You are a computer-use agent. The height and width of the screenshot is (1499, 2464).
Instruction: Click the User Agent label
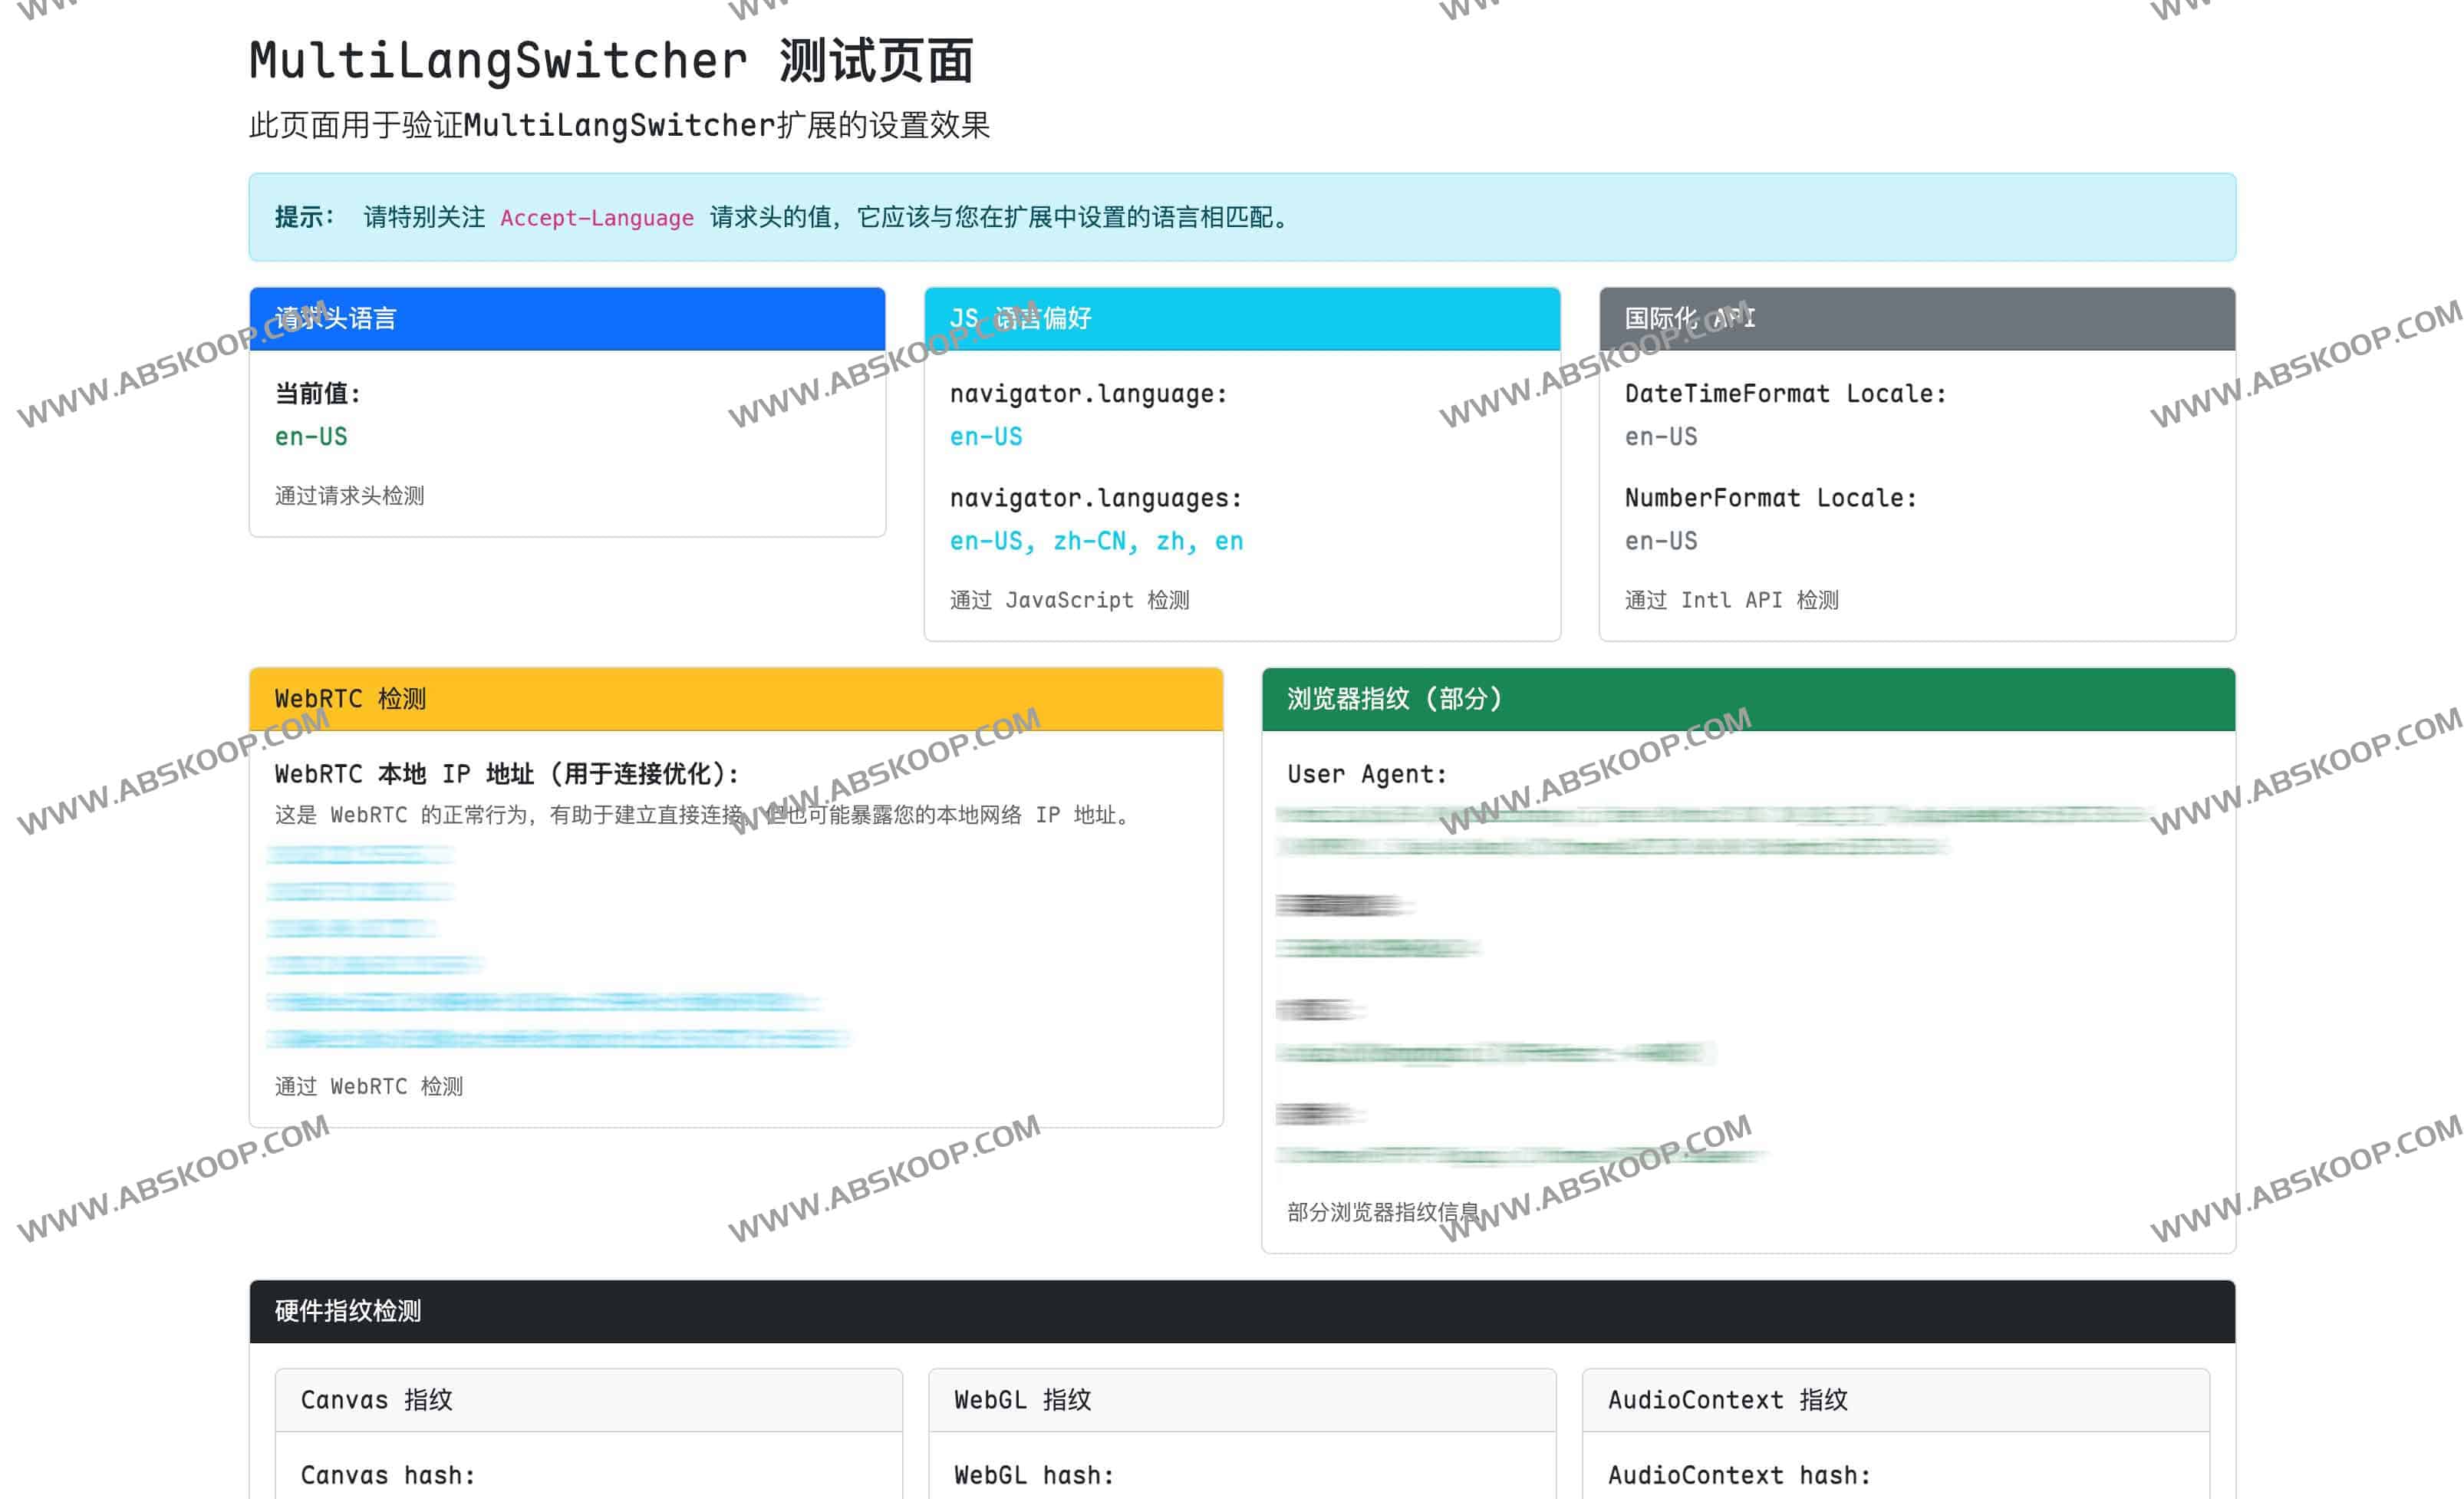tap(1366, 774)
